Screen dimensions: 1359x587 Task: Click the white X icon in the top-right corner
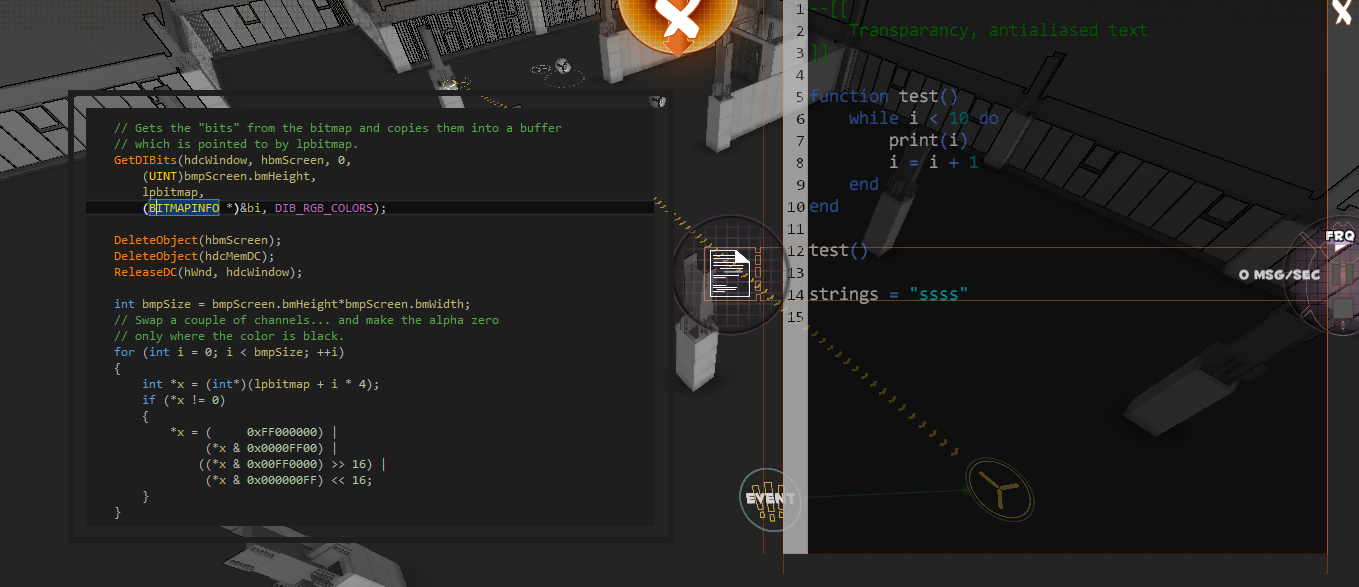pos(1343,13)
